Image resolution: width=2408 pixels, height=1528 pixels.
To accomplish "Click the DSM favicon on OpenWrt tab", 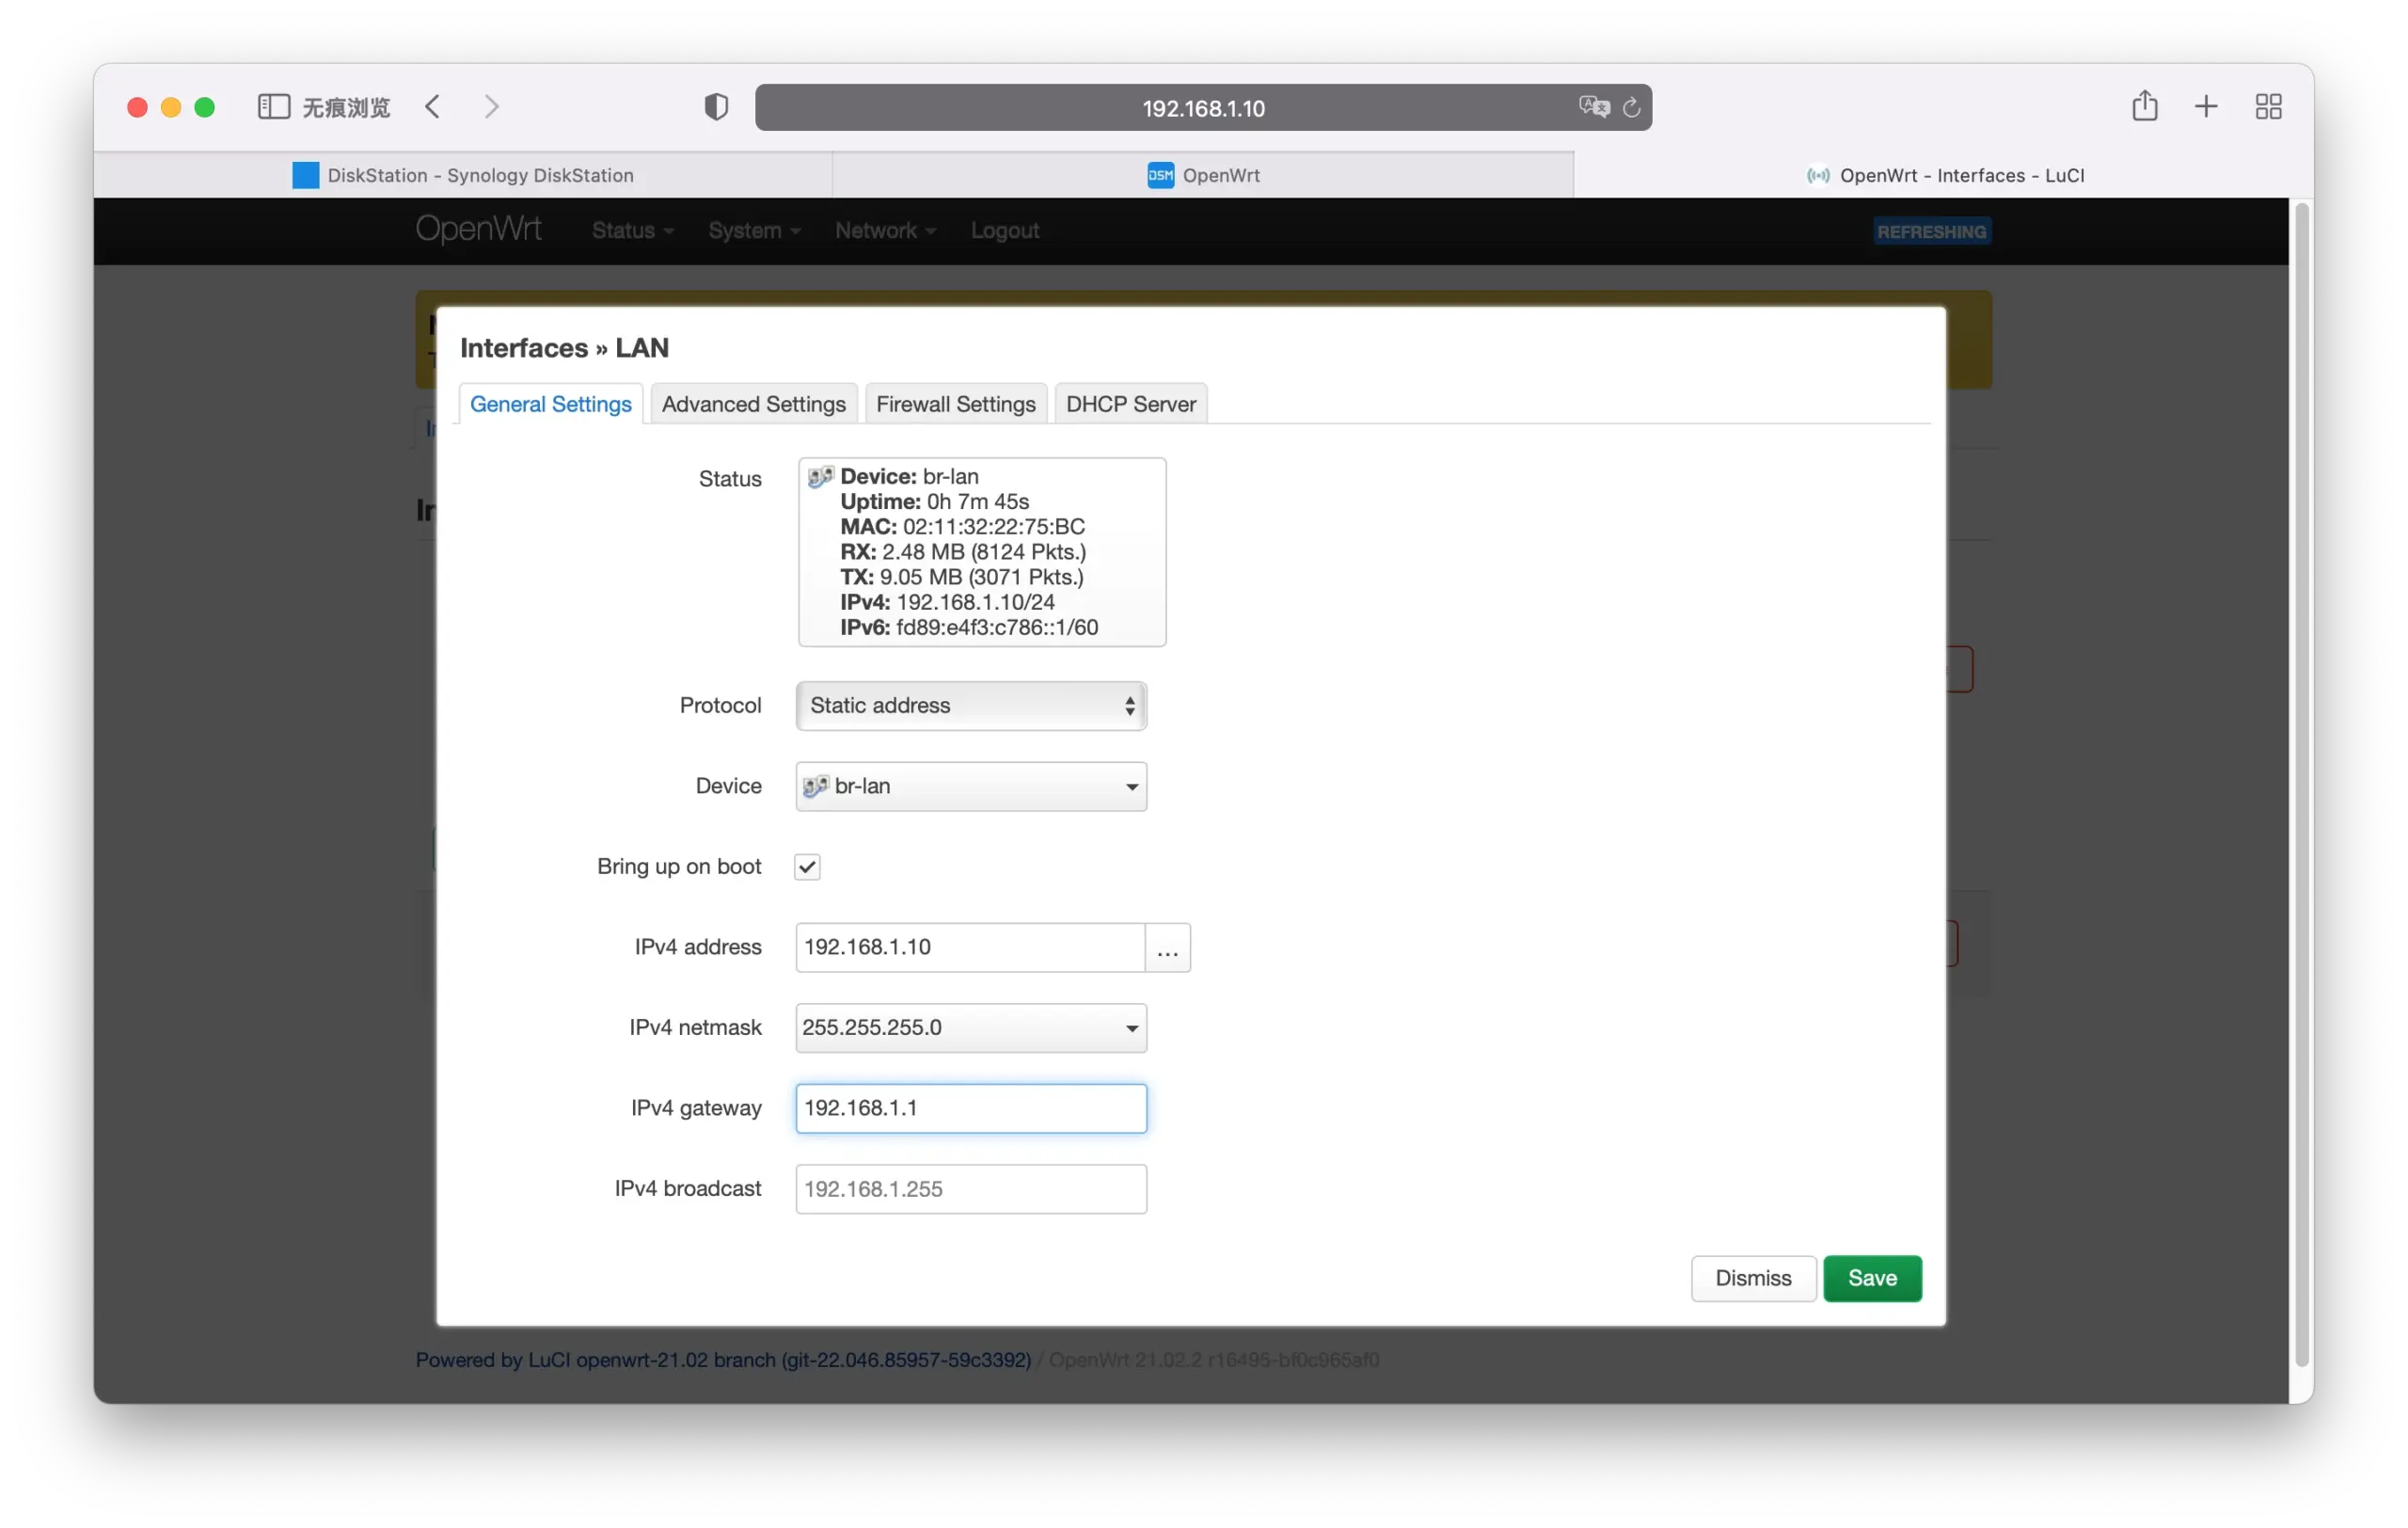I will point(1160,175).
